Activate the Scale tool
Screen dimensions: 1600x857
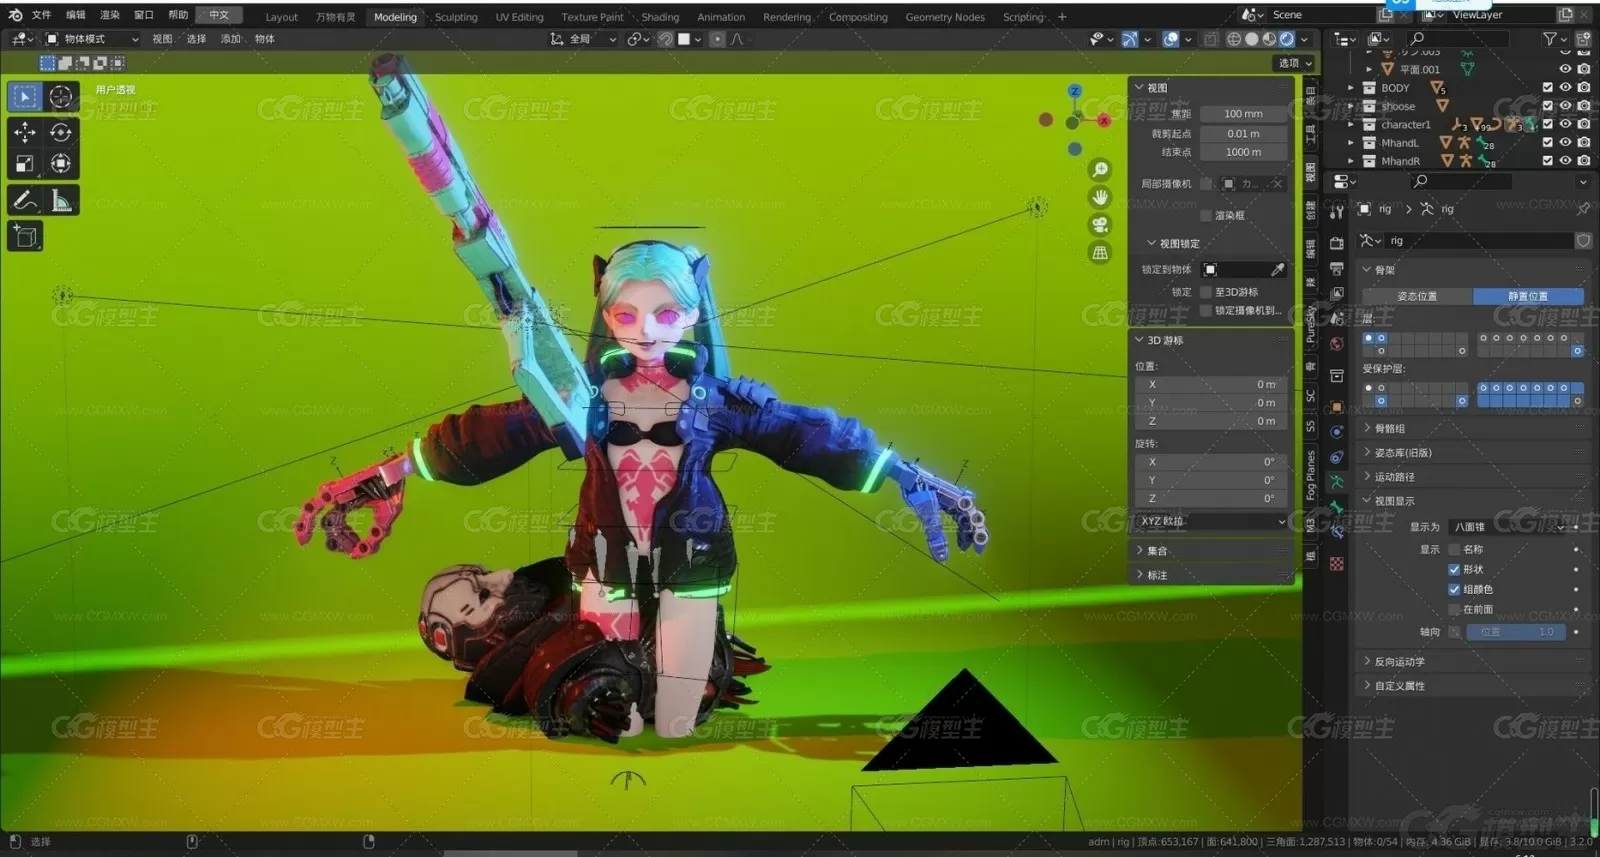(x=25, y=163)
